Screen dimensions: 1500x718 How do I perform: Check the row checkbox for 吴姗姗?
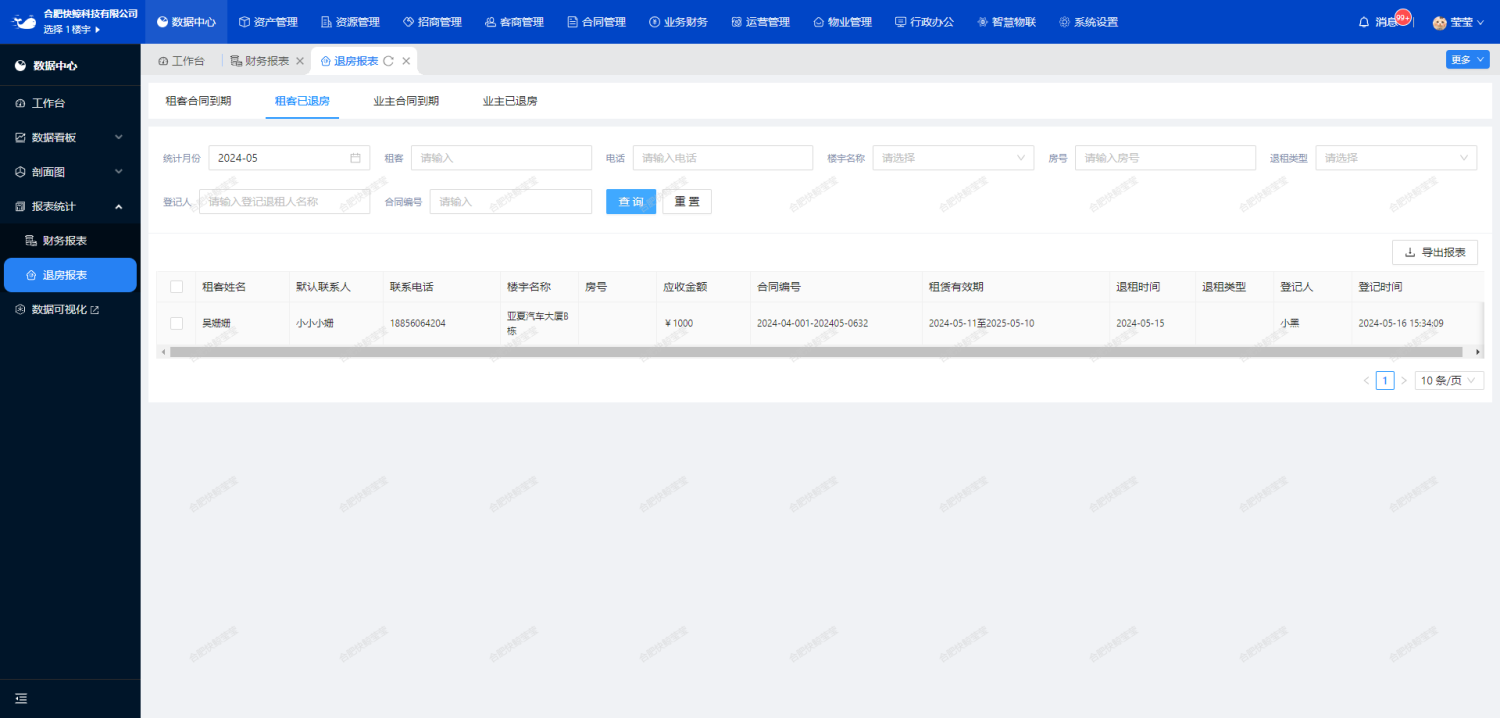(177, 323)
